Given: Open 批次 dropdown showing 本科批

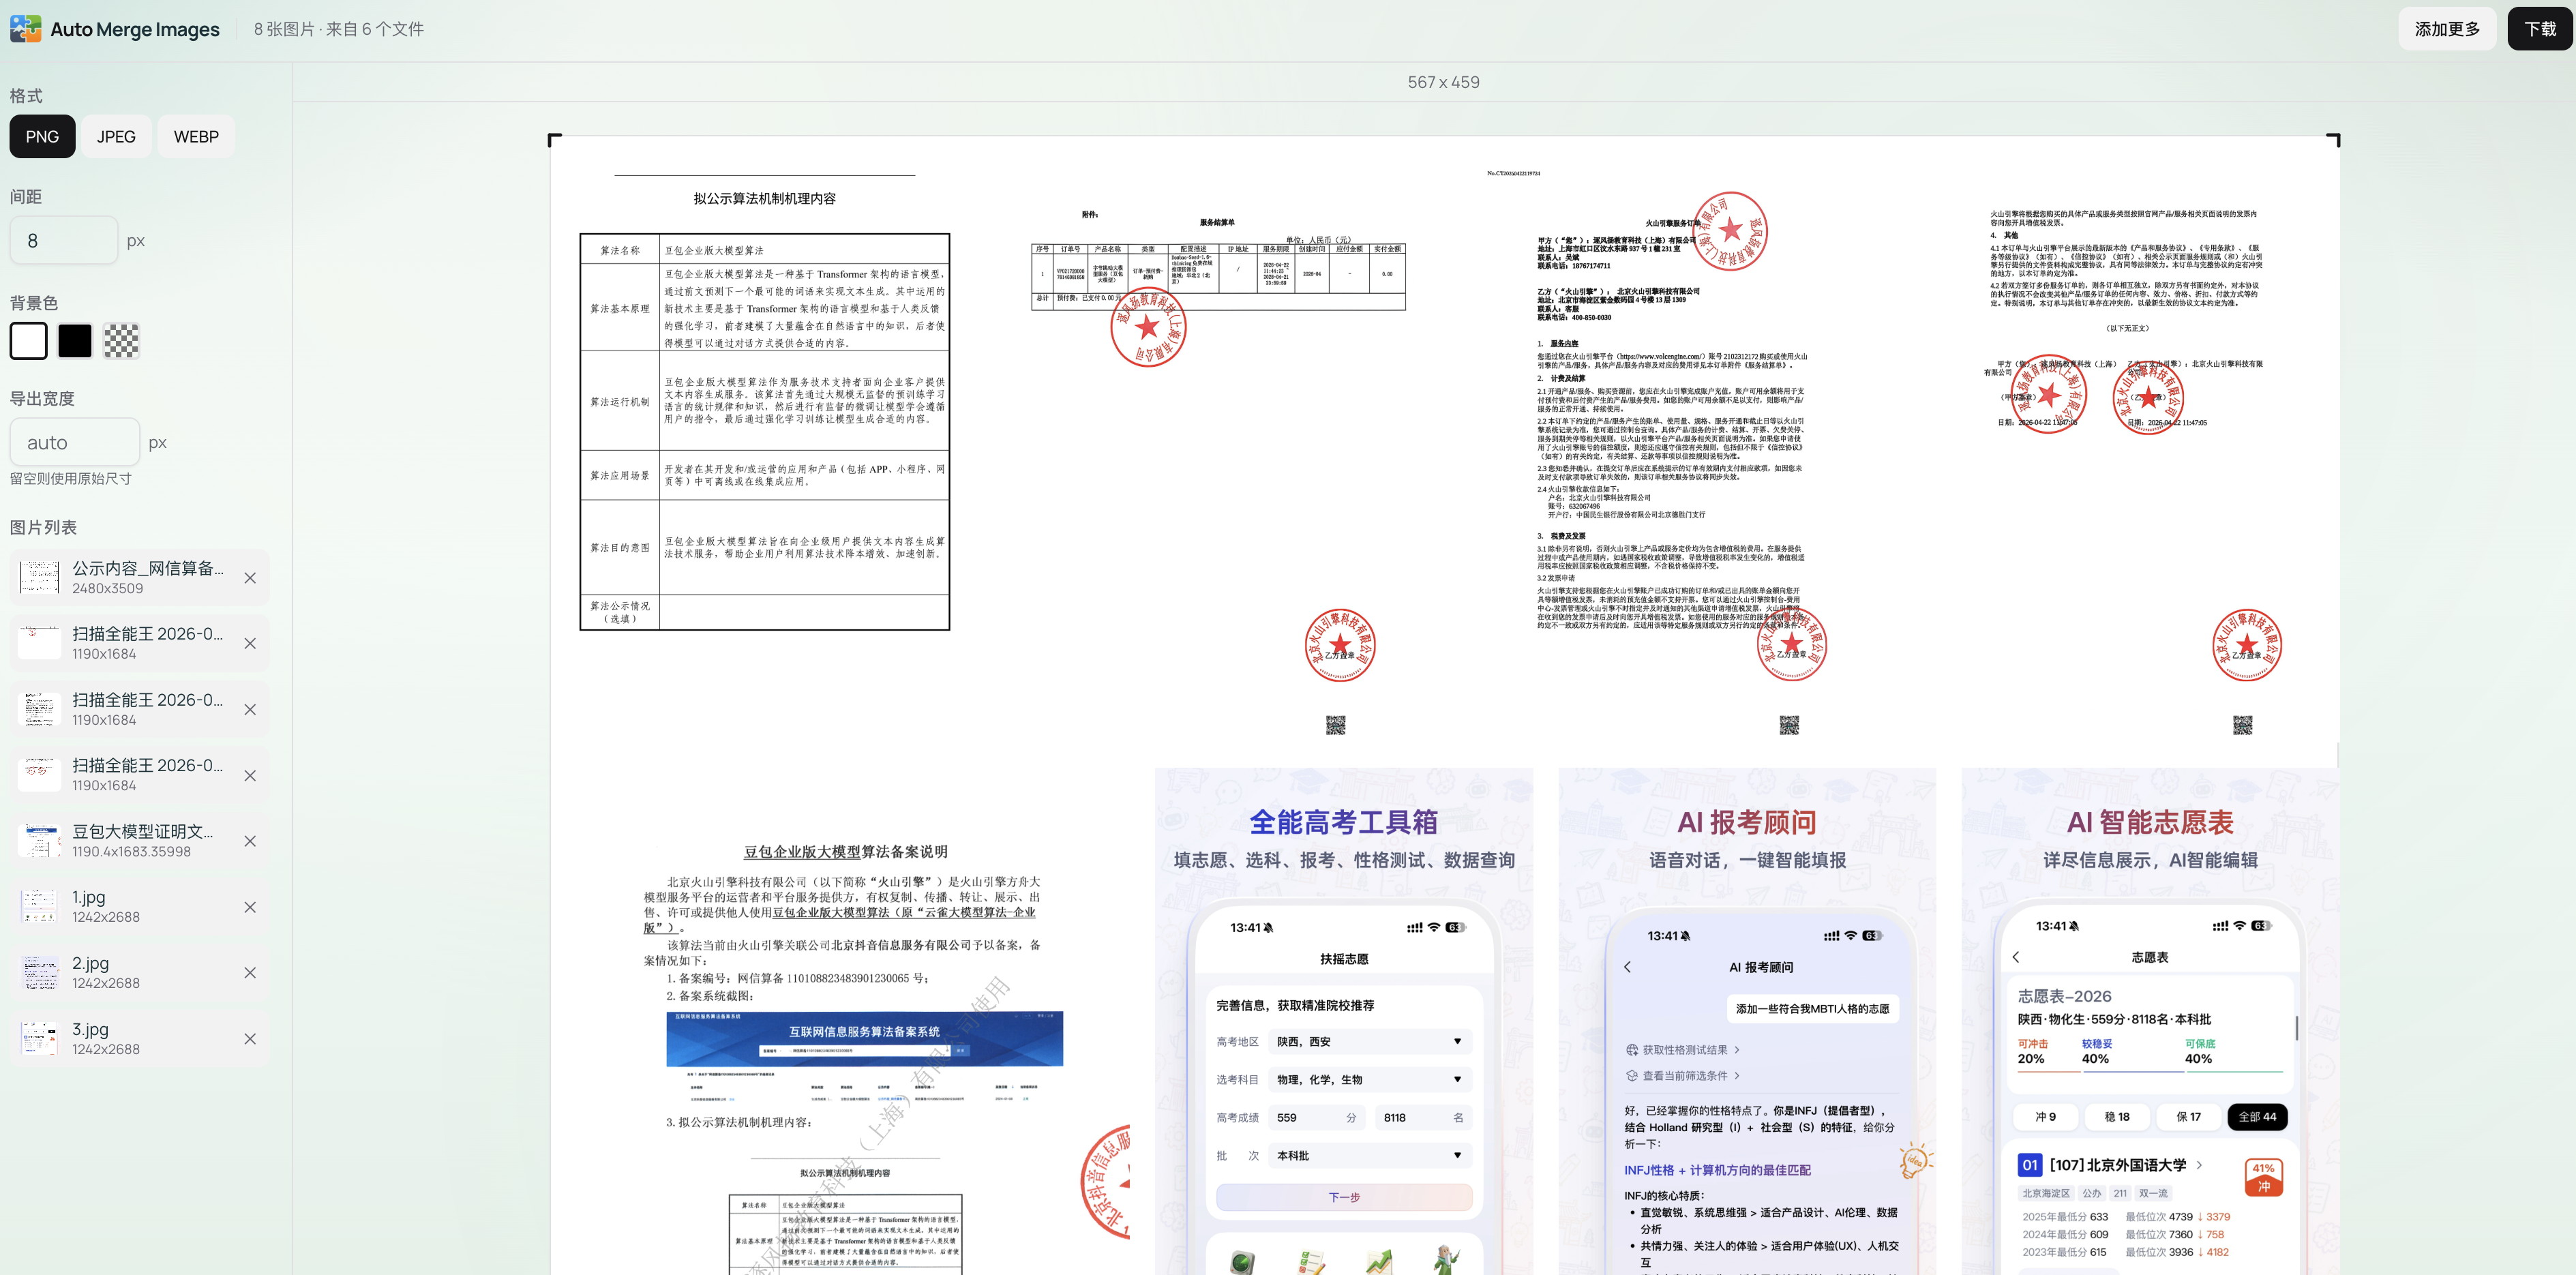Looking at the screenshot, I should (x=1369, y=1156).
